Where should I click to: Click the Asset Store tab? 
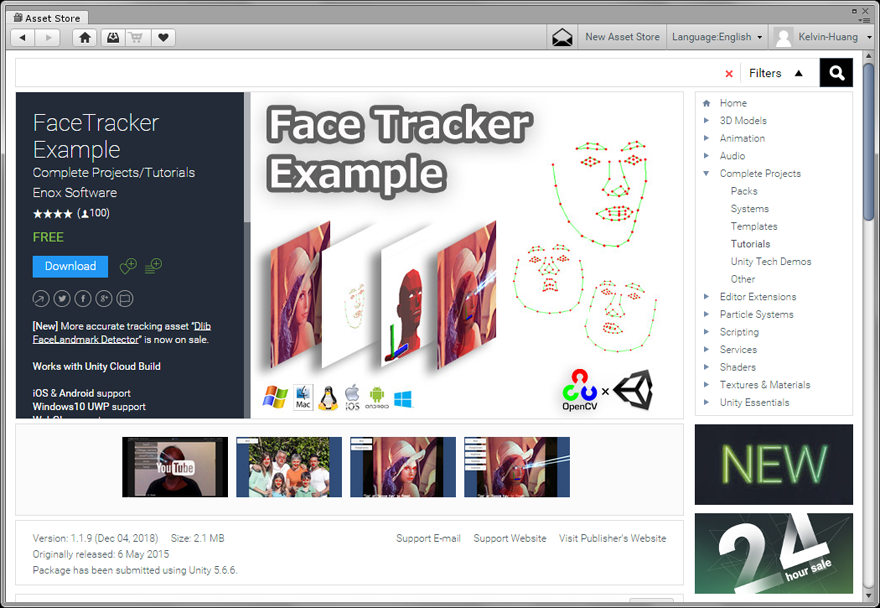[47, 18]
